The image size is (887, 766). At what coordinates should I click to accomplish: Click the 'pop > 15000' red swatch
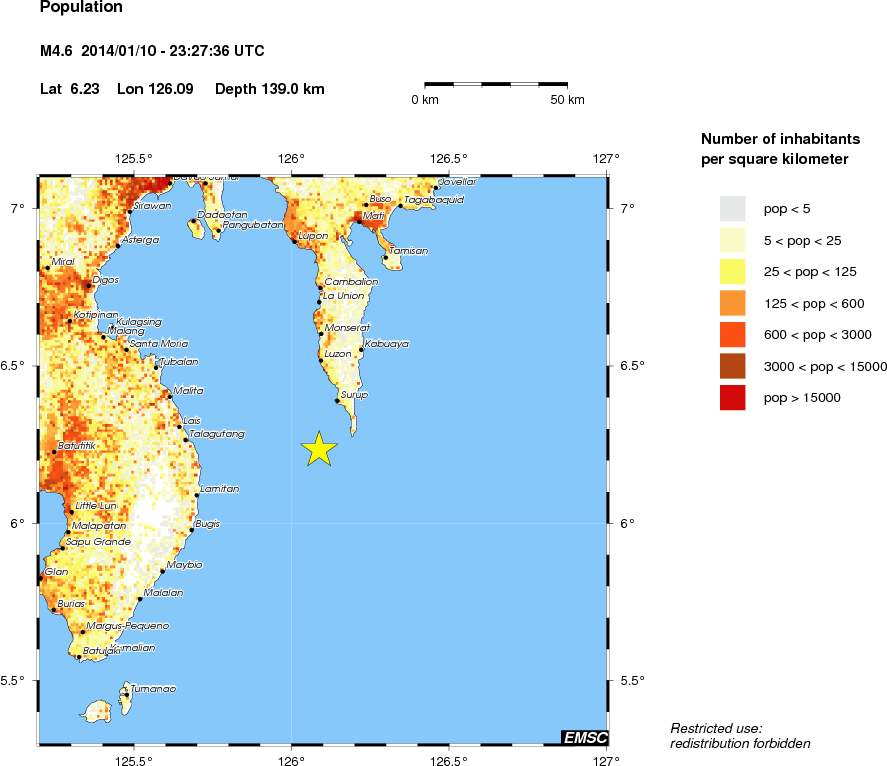click(732, 398)
